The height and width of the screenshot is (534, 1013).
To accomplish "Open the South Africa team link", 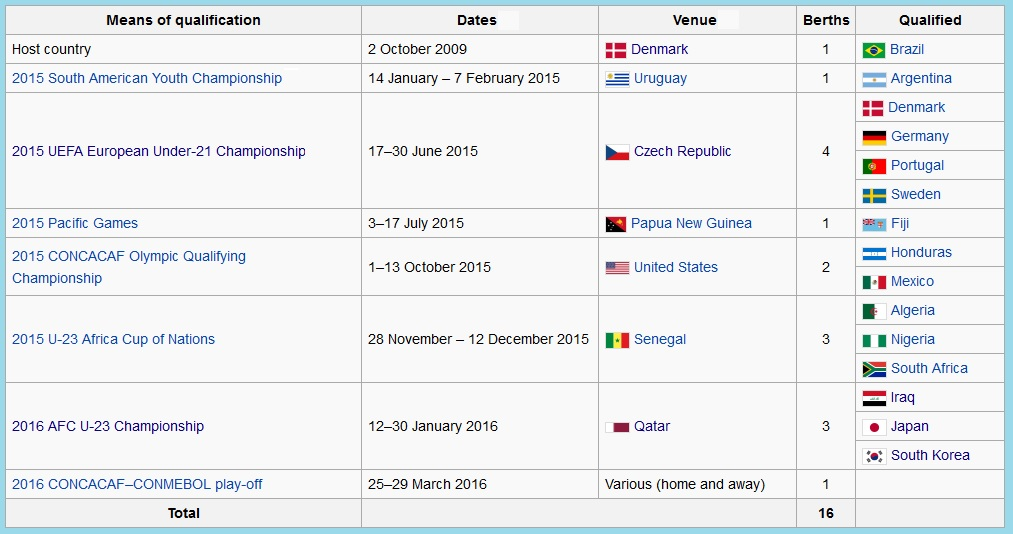I will pos(929,368).
